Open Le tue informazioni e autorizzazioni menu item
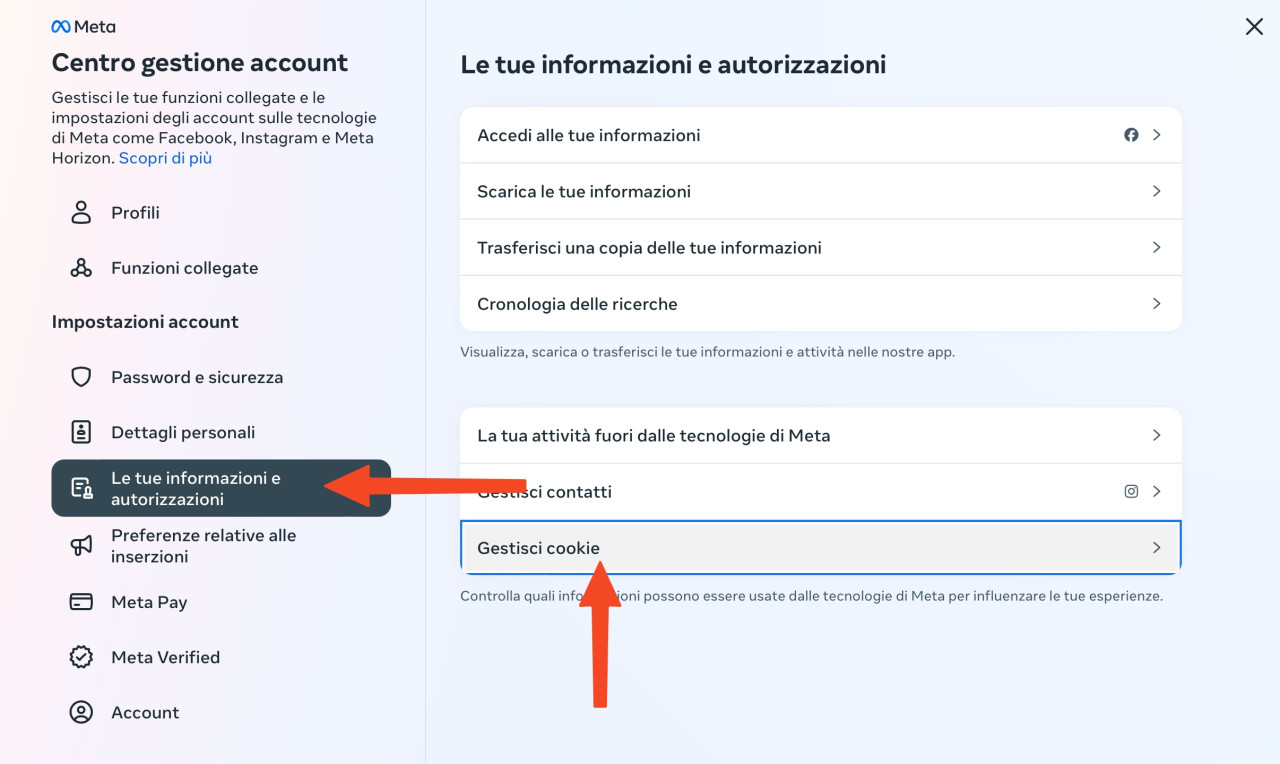This screenshot has width=1280, height=764. pos(221,488)
